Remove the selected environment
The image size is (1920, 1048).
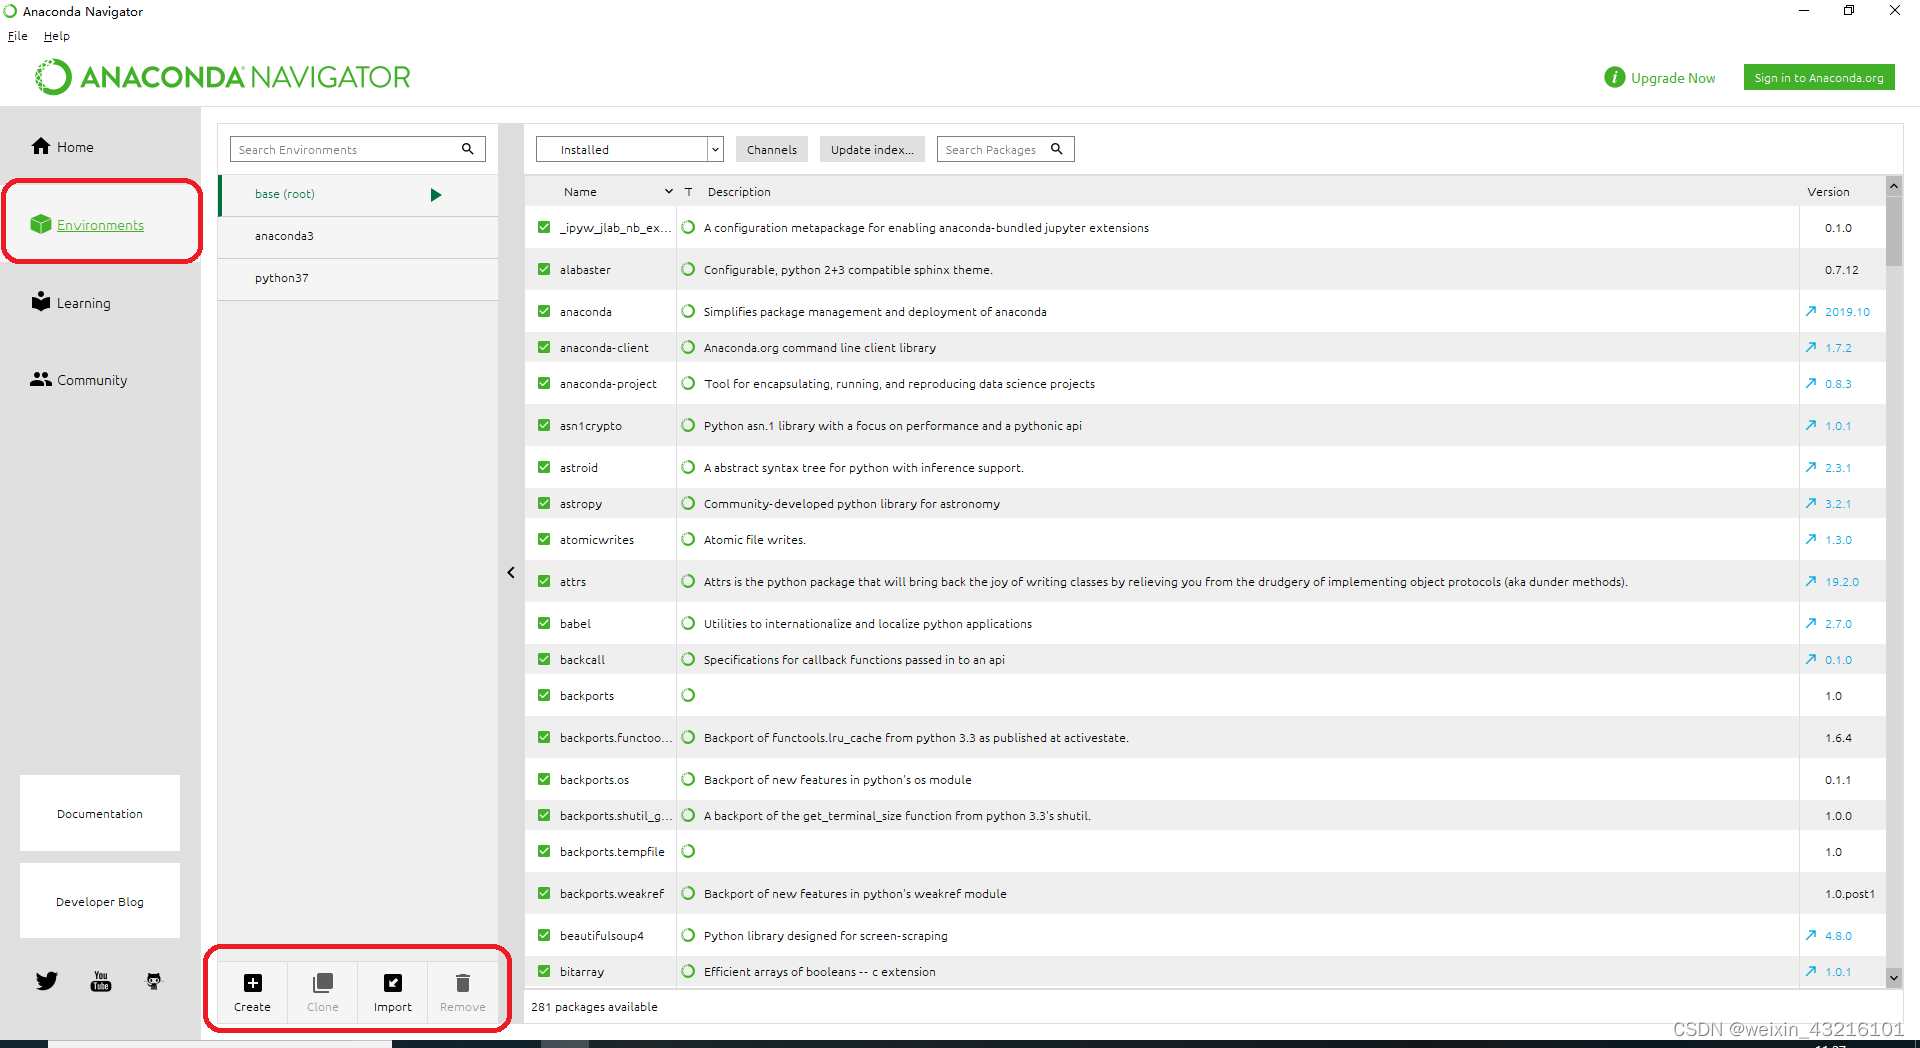(463, 992)
